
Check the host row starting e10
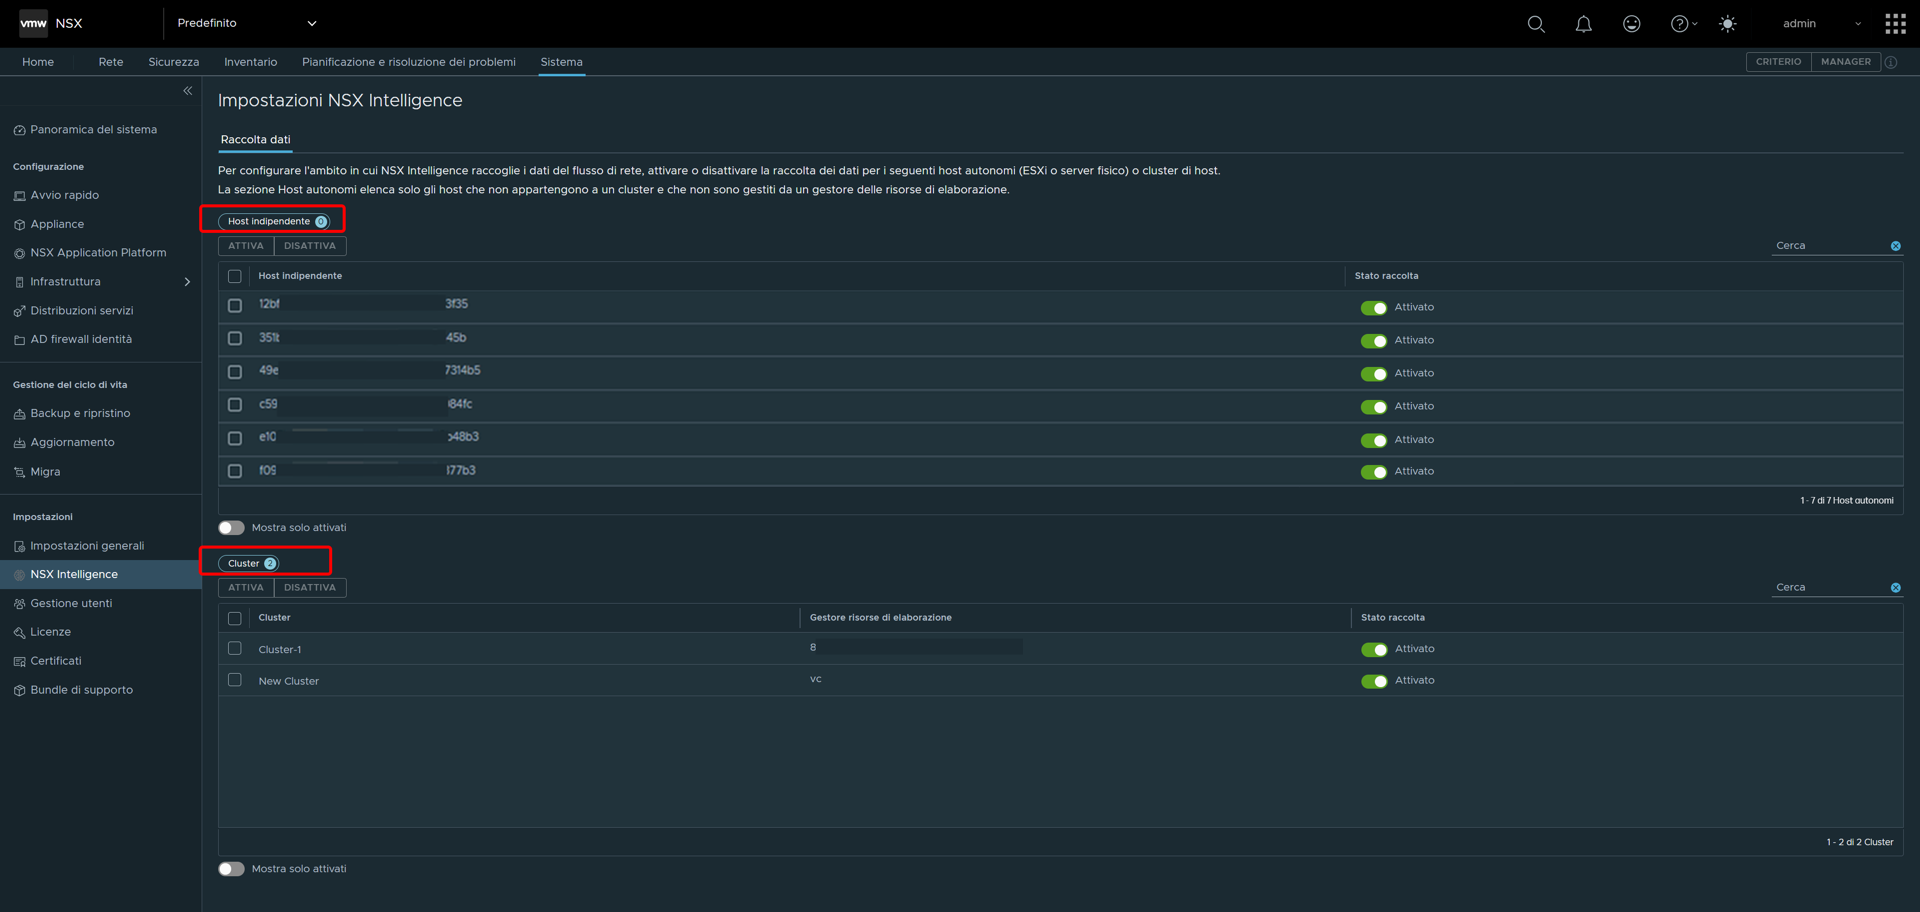coord(235,438)
